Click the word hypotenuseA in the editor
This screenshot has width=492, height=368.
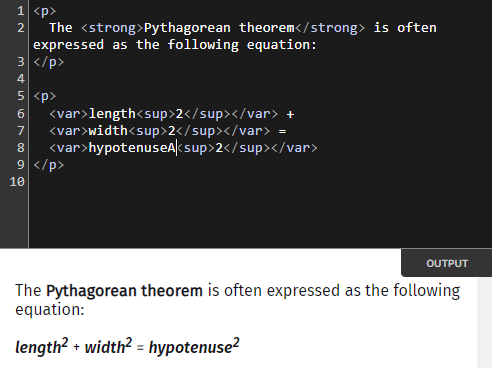132,148
